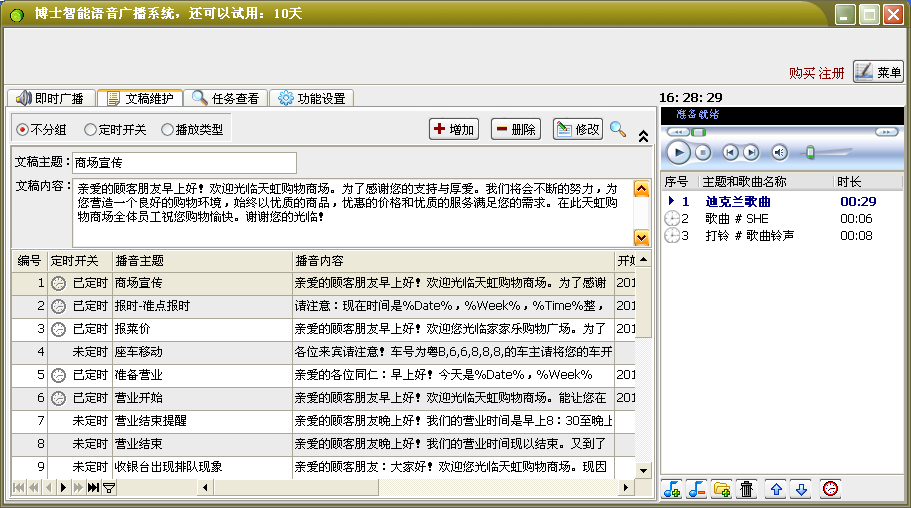This screenshot has width=911, height=508.
Task: Open the 任务查看 tab
Action: (225, 98)
